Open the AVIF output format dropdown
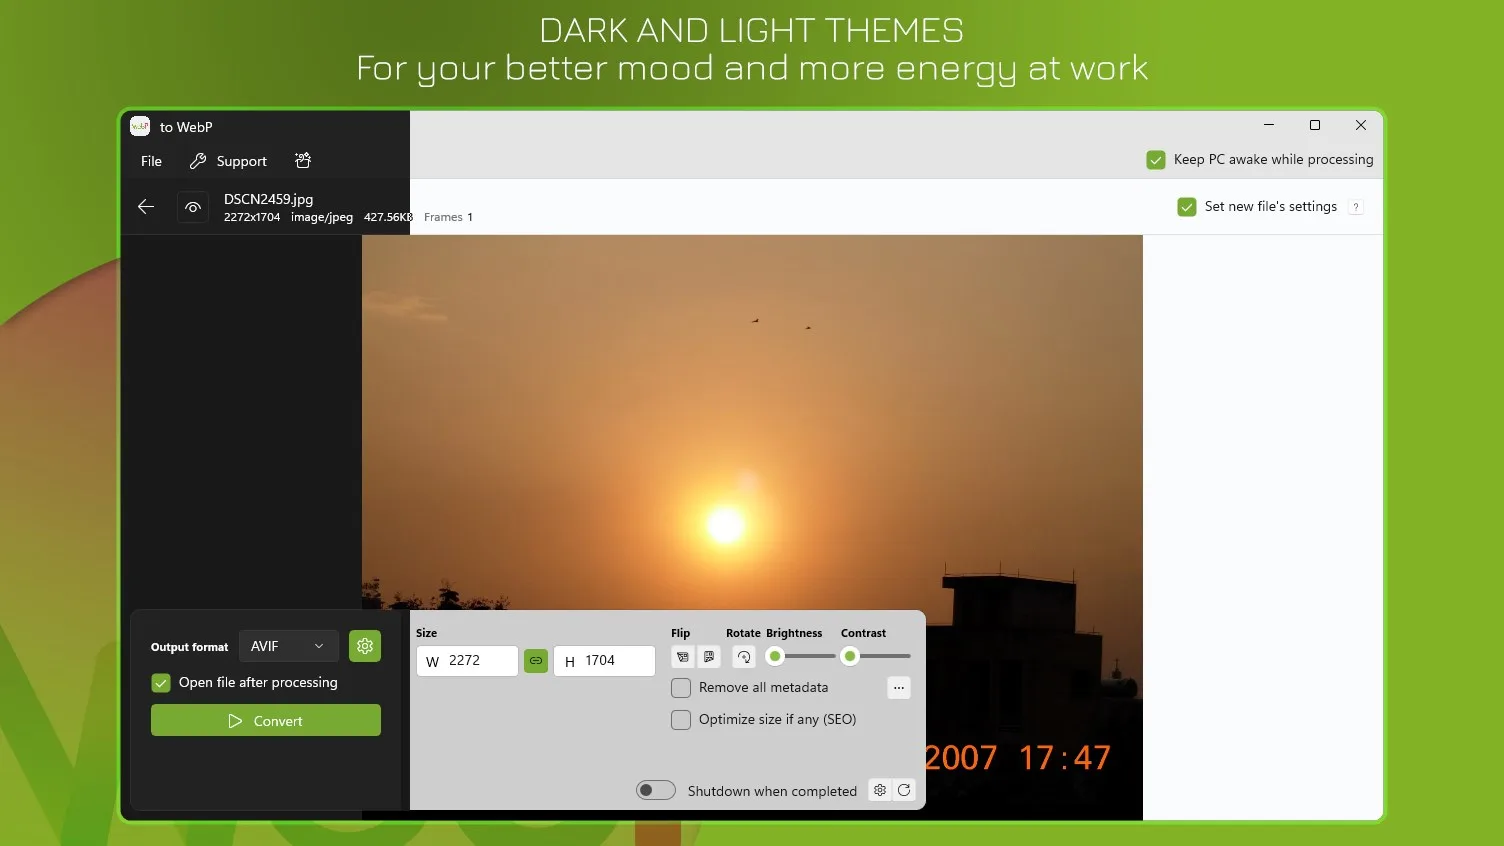This screenshot has width=1504, height=846. 288,646
